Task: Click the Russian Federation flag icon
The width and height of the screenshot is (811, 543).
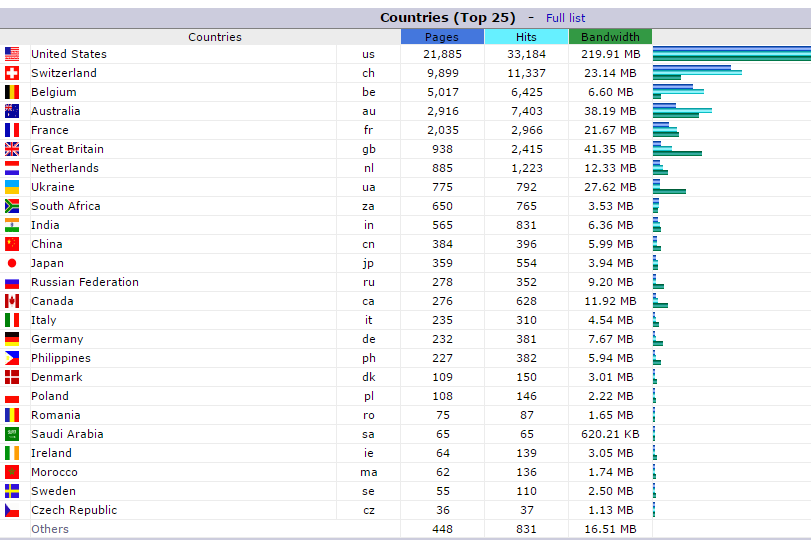Action: tap(12, 282)
